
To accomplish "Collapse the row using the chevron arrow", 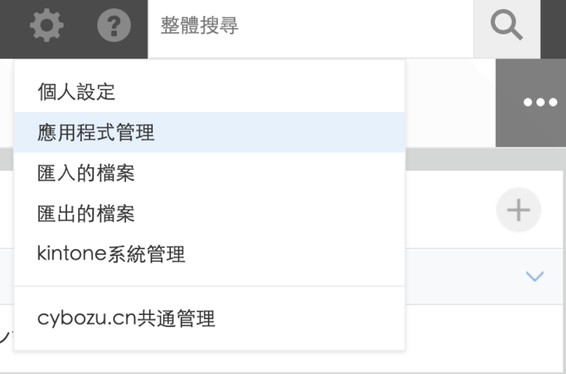I will [535, 277].
